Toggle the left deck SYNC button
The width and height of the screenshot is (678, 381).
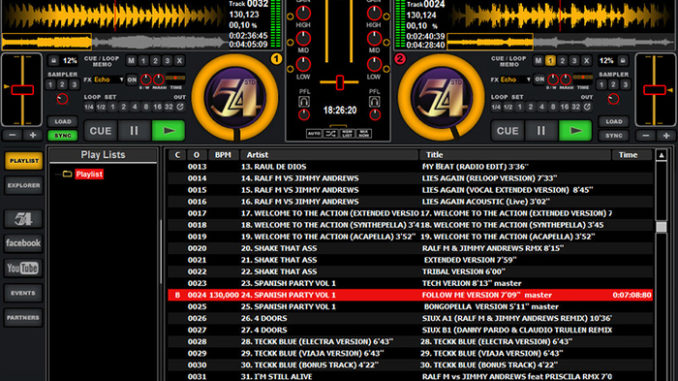coord(63,136)
